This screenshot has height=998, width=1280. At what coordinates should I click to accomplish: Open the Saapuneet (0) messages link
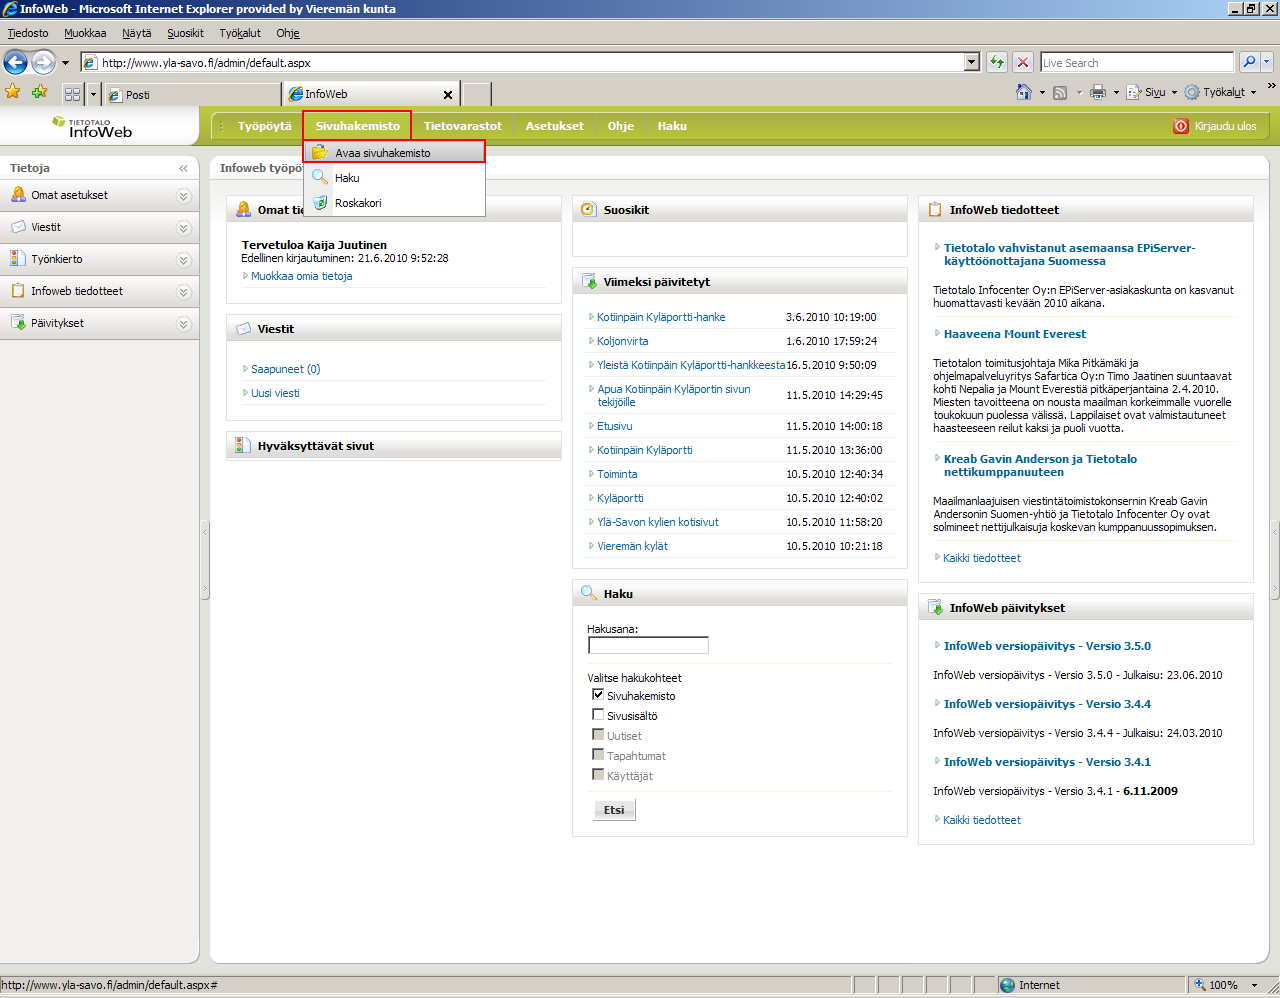285,369
